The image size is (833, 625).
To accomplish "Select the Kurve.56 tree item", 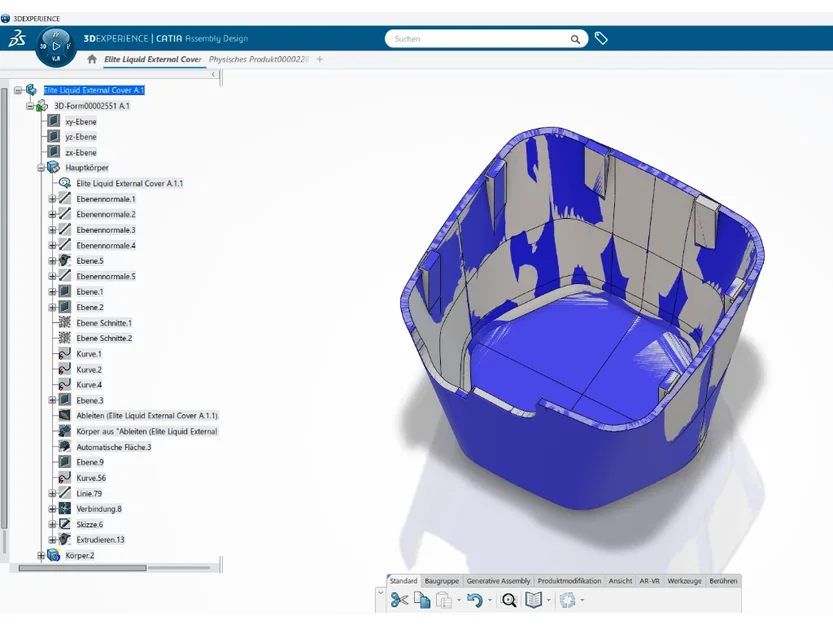I will [91, 478].
